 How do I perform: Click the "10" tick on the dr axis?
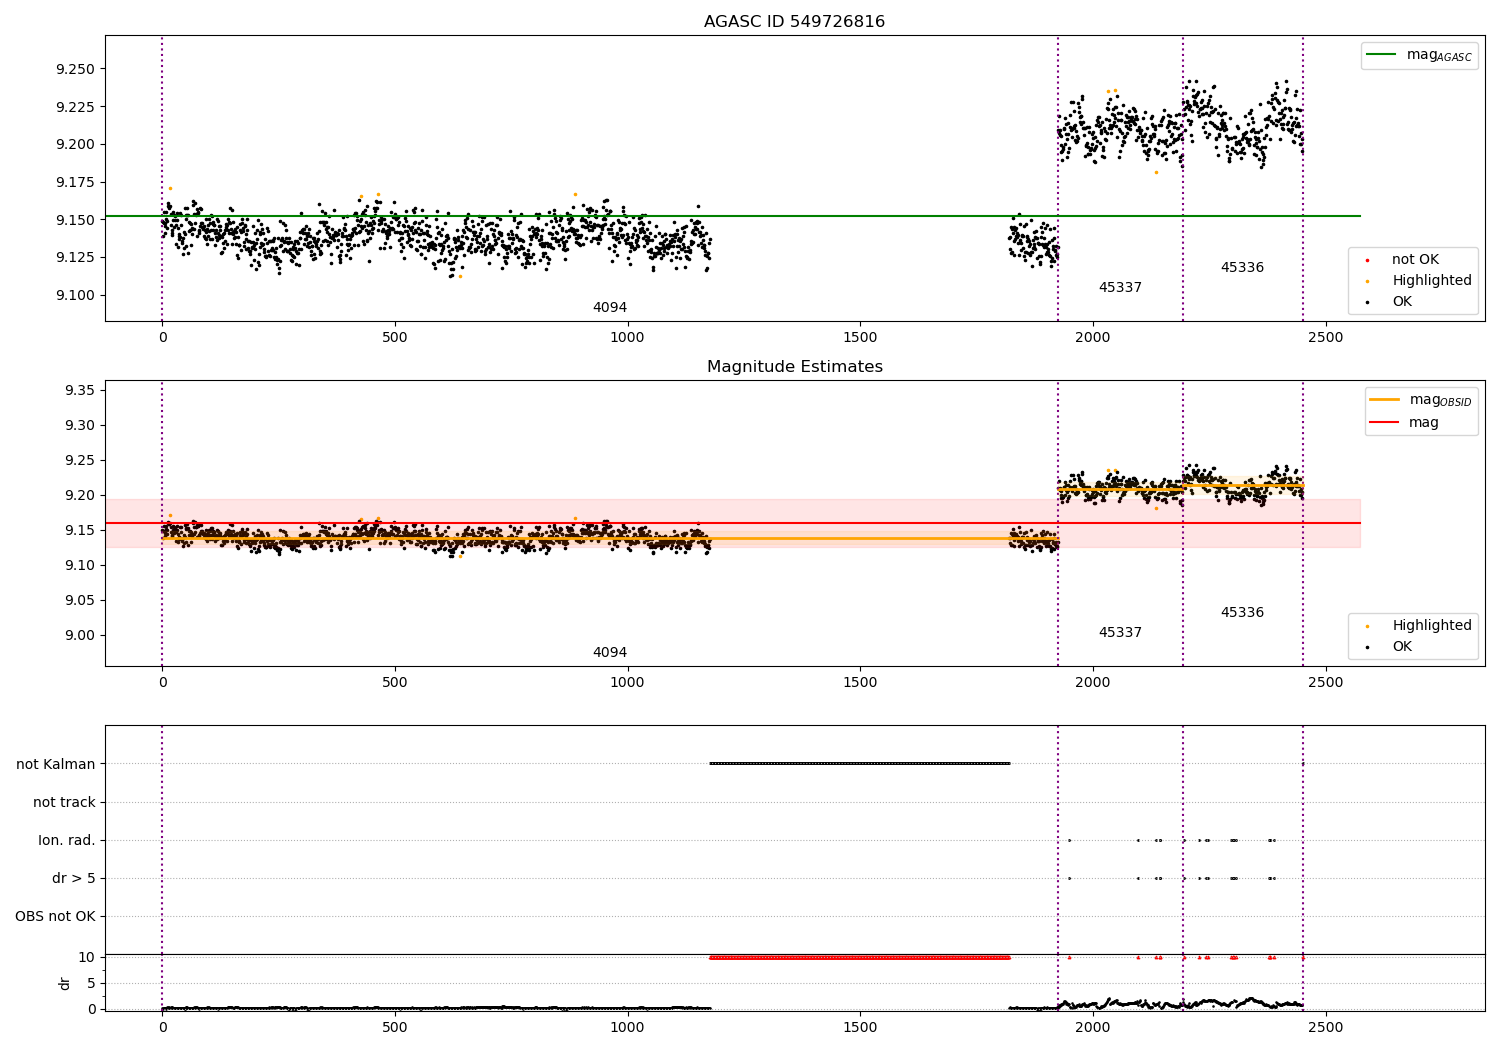point(86,957)
